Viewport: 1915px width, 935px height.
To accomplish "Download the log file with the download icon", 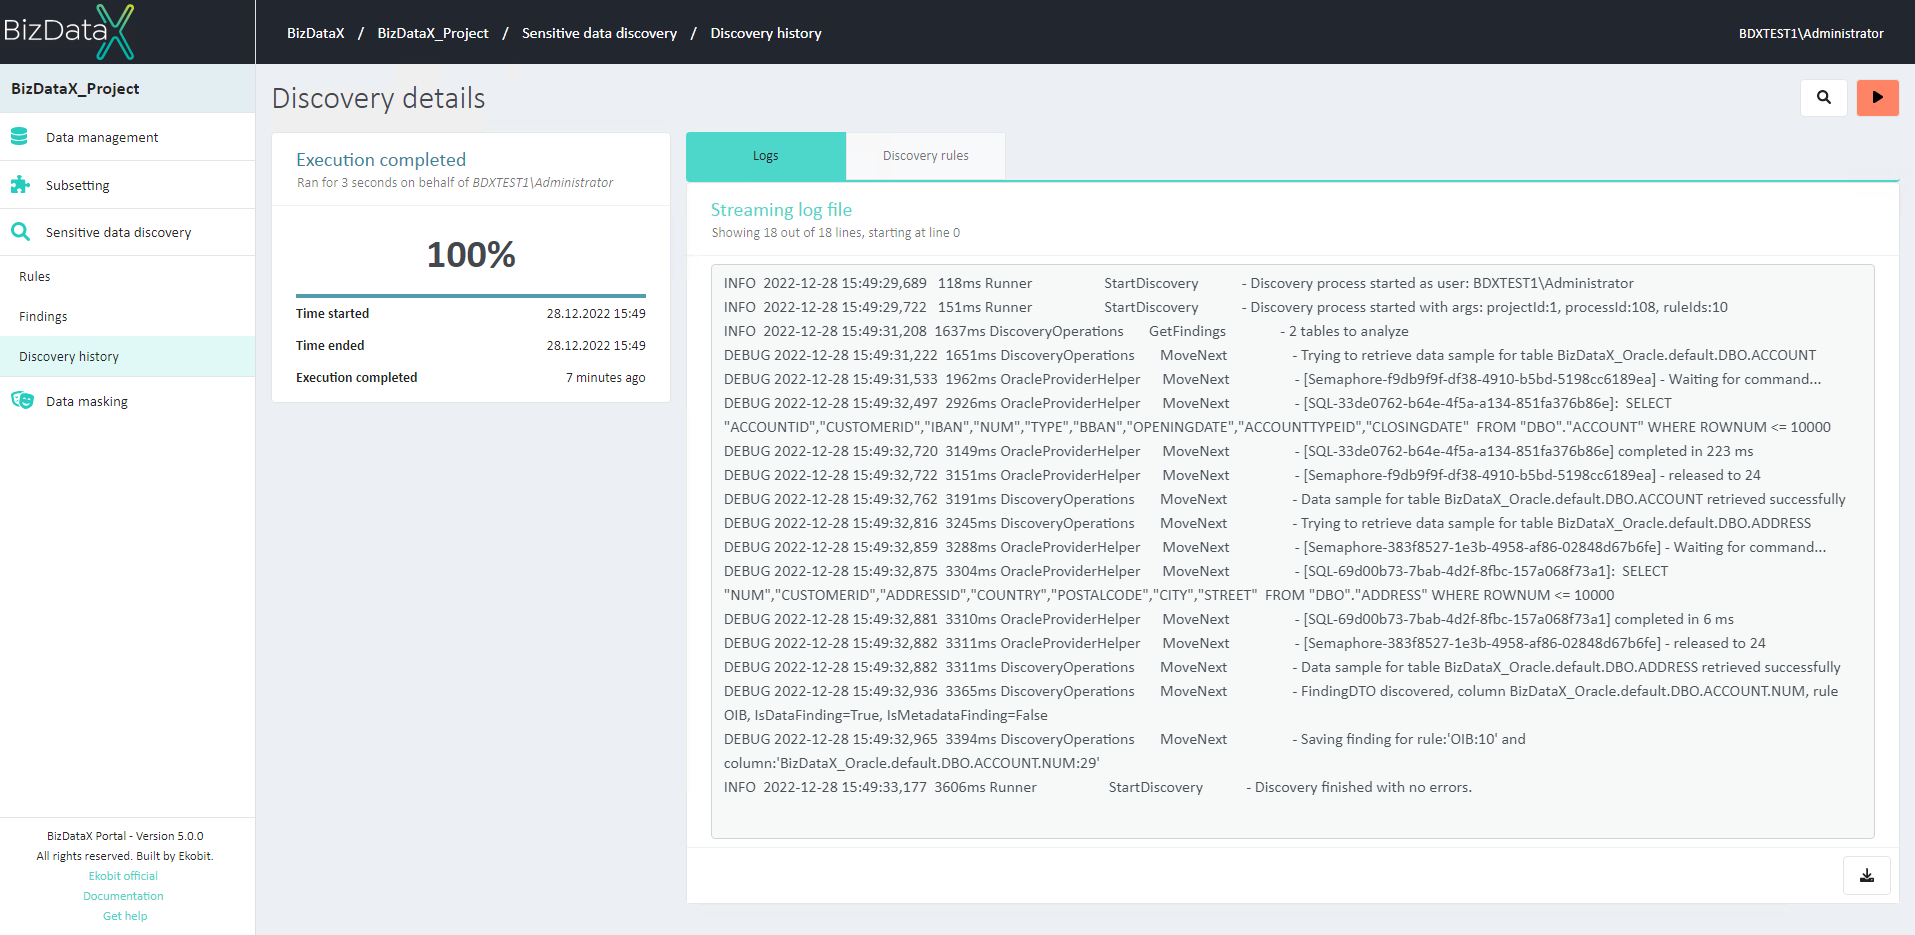I will (x=1866, y=875).
